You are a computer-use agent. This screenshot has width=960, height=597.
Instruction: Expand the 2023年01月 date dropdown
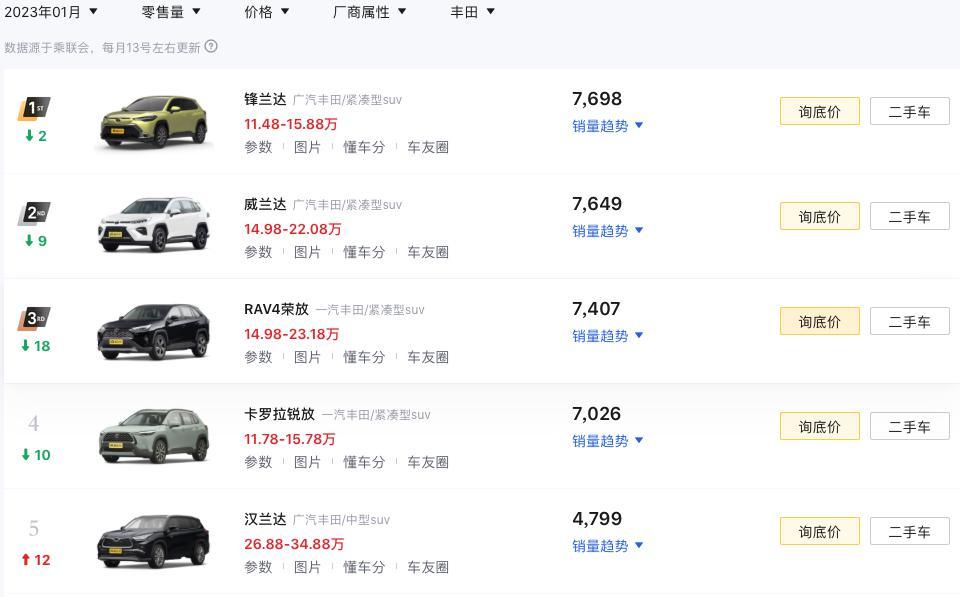coord(51,12)
